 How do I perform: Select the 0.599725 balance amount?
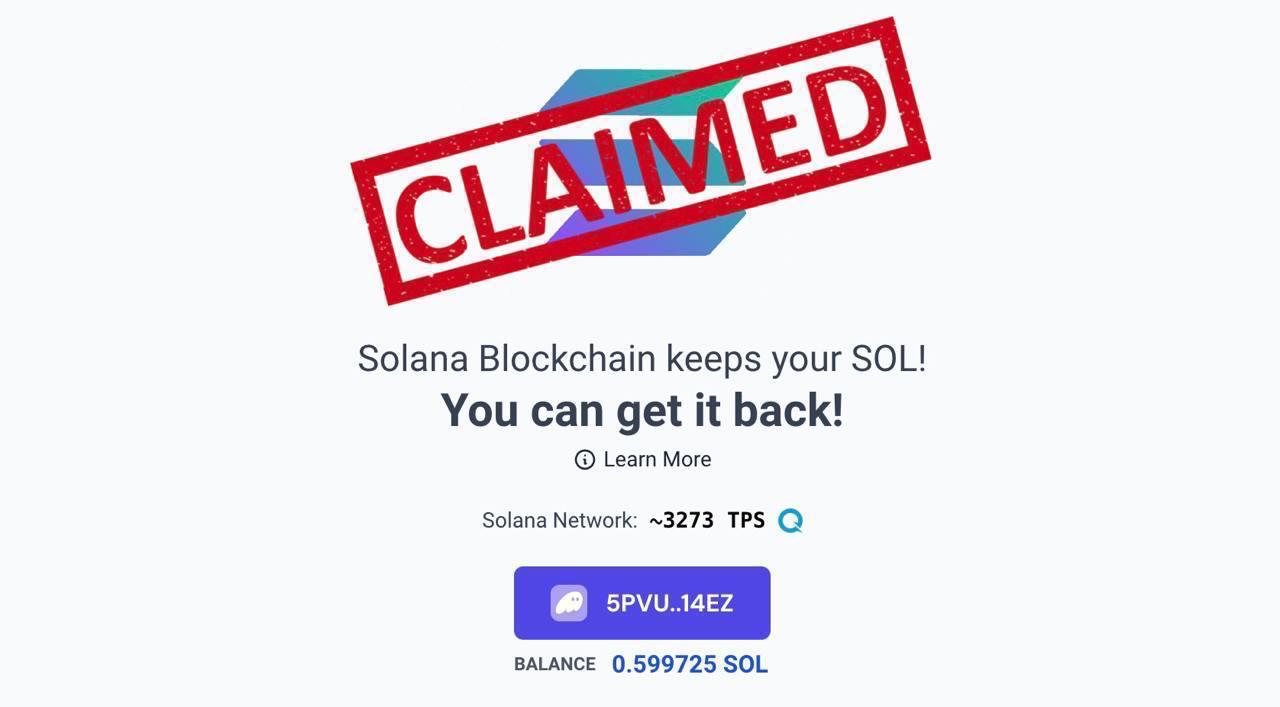click(664, 665)
